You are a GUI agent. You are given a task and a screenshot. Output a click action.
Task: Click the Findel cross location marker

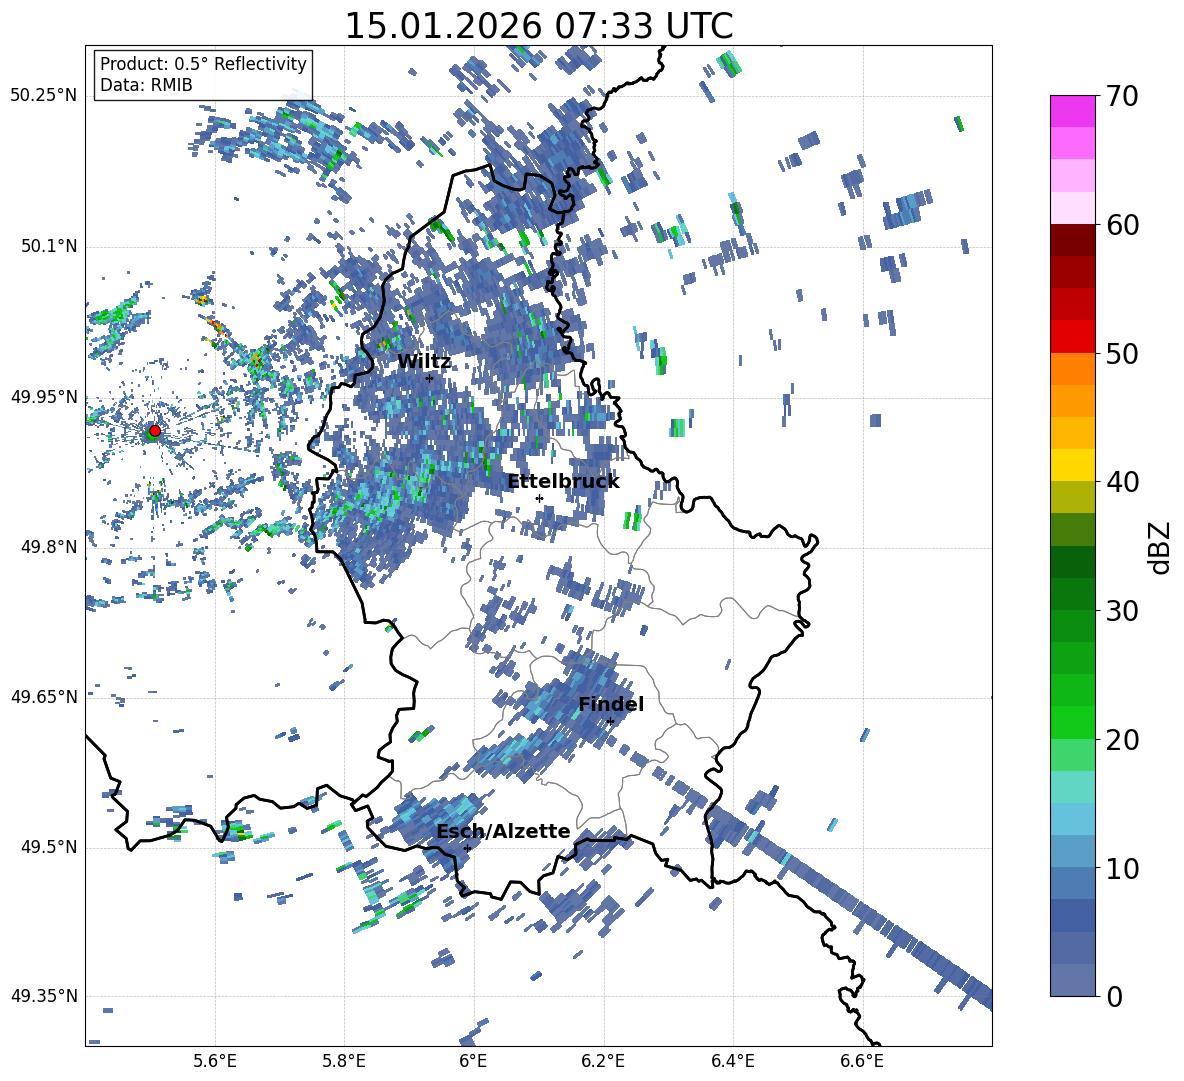[610, 722]
